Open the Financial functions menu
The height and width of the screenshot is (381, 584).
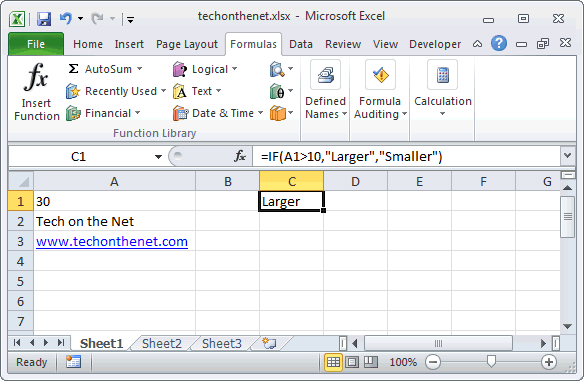[x=103, y=113]
